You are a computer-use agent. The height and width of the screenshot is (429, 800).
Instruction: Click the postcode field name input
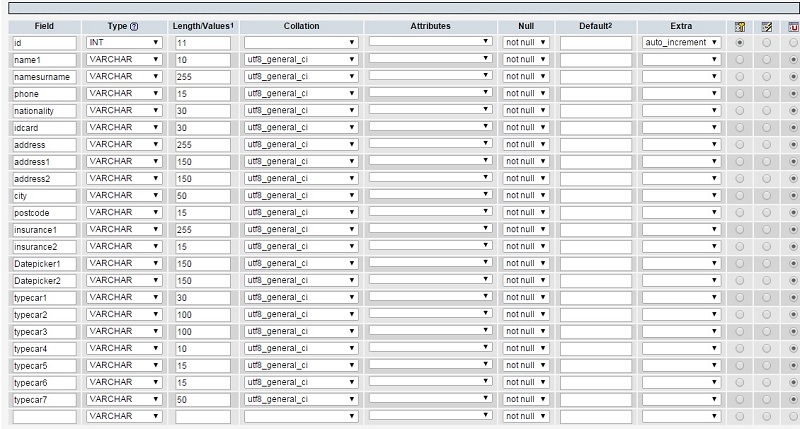44,213
